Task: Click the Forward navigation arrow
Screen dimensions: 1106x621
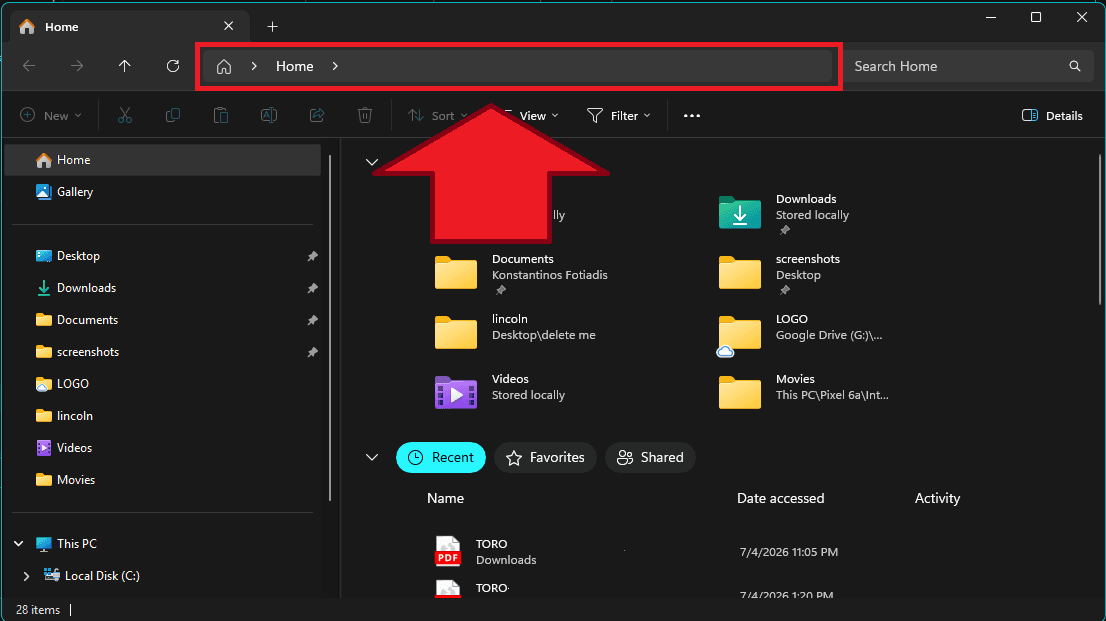Action: (x=77, y=66)
